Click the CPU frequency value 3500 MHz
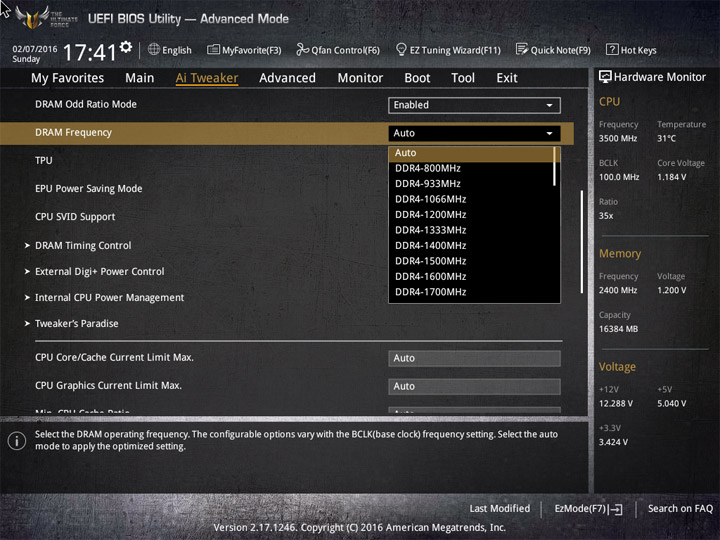Image resolution: width=720 pixels, height=540 pixels. (x=618, y=139)
